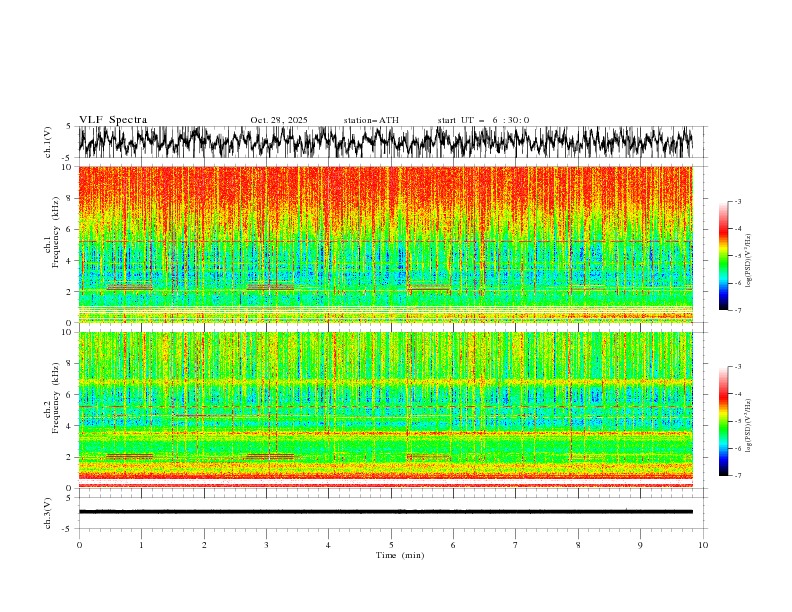Image resolution: width=792 pixels, height=612 pixels.
Task: Click ch.1 frequency axis "8" tick label
Action: 70,198
